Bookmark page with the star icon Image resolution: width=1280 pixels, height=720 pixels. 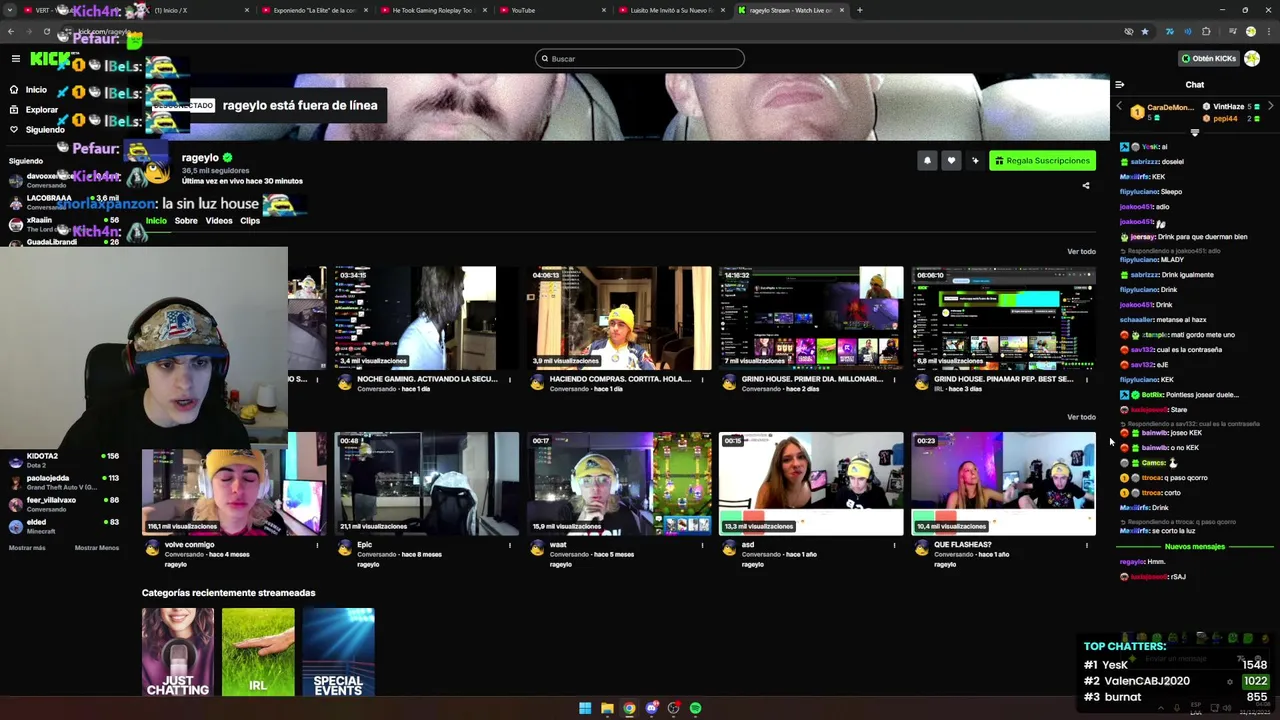1145,32
